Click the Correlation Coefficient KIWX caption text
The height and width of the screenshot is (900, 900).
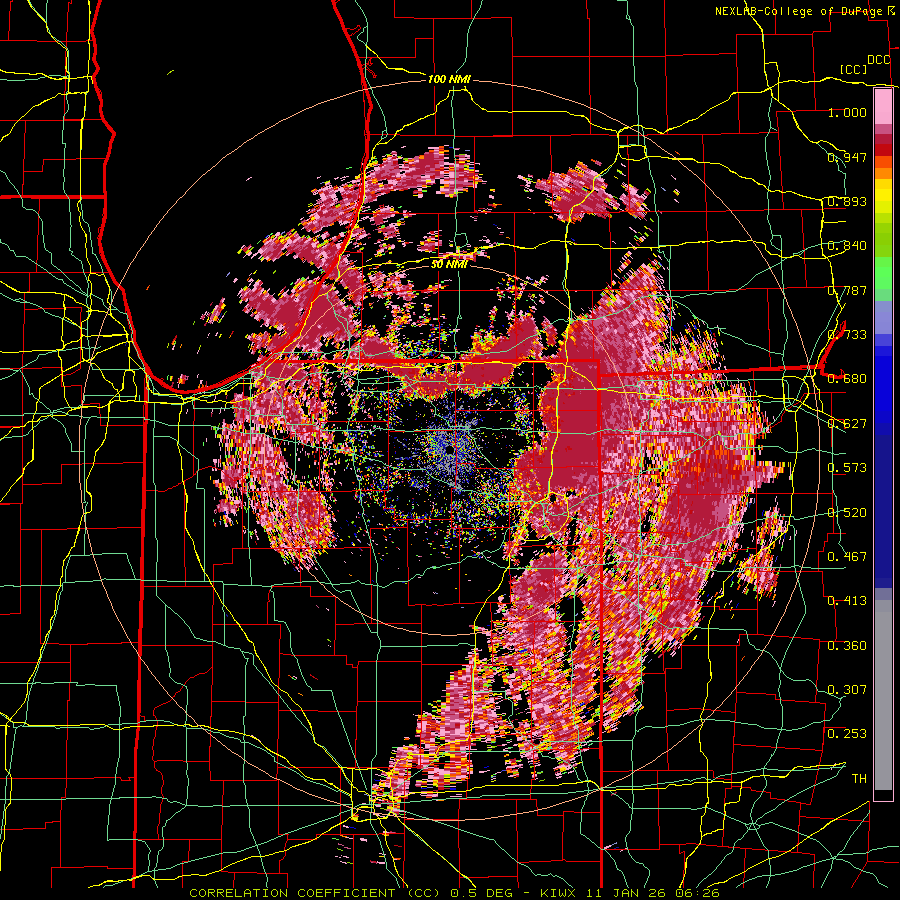coord(454,893)
